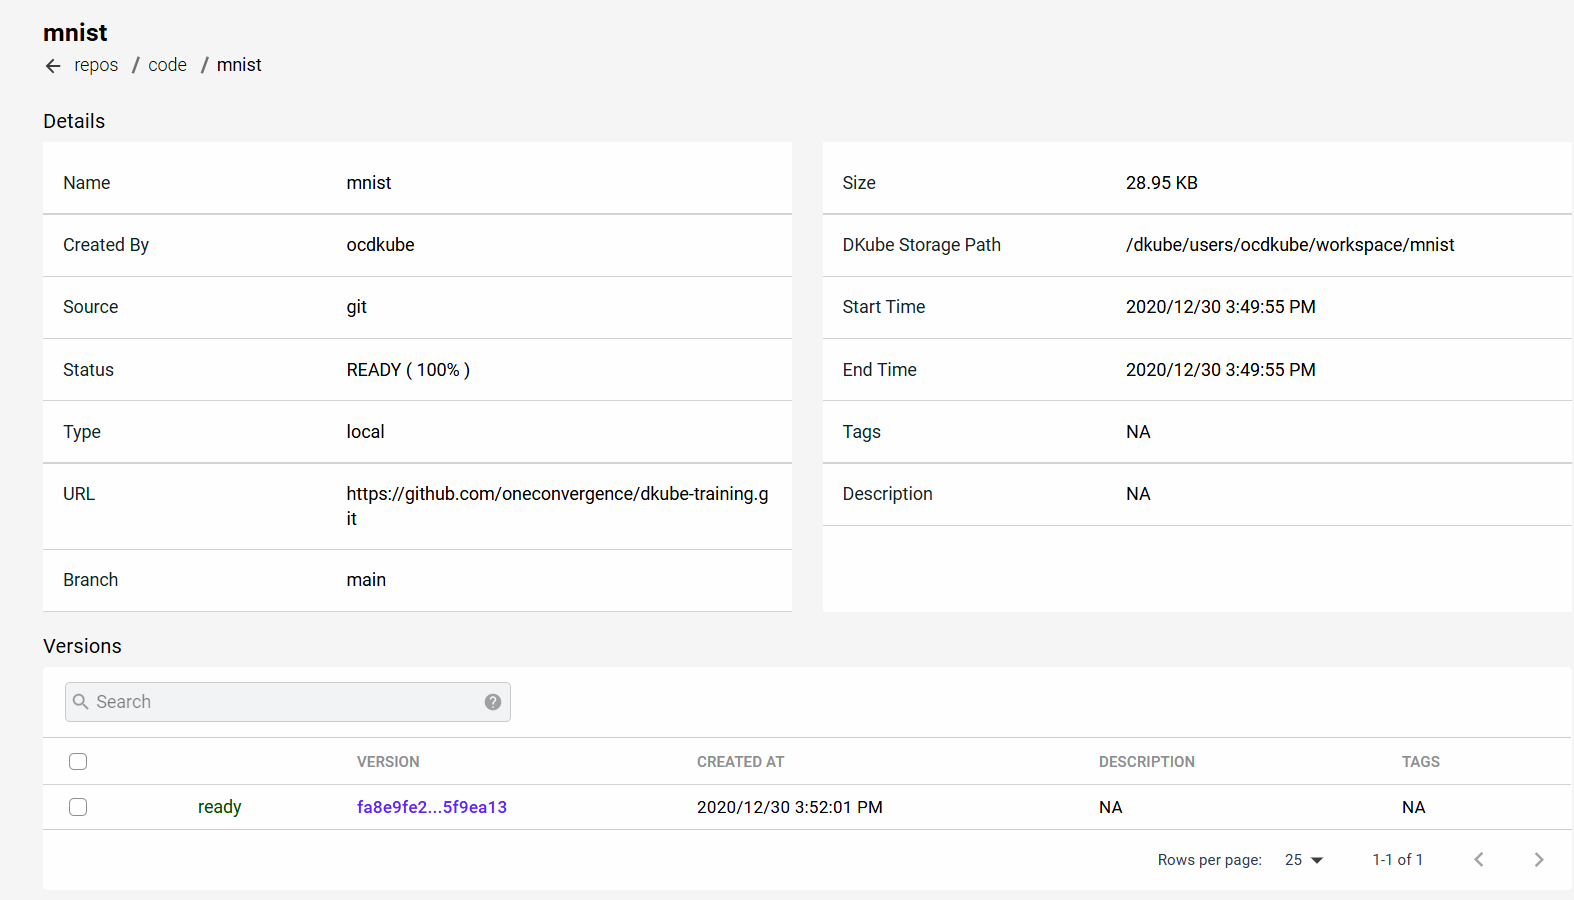The height and width of the screenshot is (900, 1574).
Task: Click the main branch value
Action: [366, 580]
